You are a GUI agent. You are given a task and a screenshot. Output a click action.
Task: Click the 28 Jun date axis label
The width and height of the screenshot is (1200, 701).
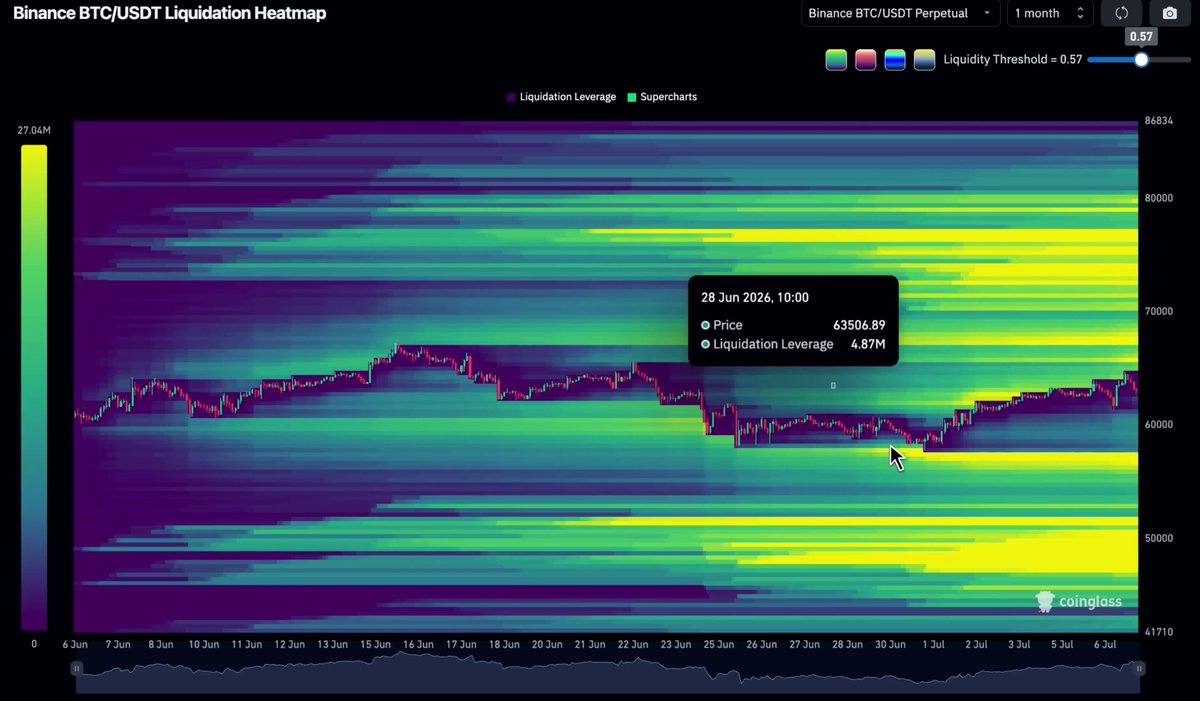point(849,645)
